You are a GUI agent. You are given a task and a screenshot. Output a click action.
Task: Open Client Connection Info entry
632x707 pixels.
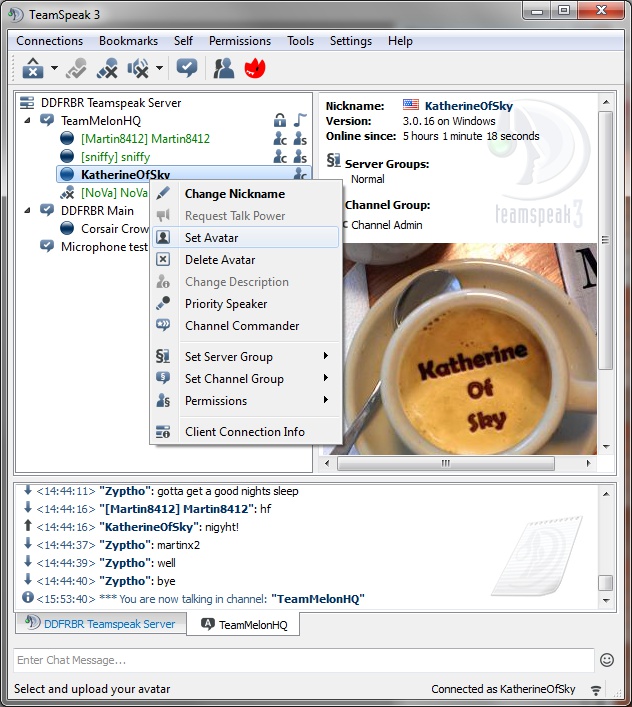246,432
